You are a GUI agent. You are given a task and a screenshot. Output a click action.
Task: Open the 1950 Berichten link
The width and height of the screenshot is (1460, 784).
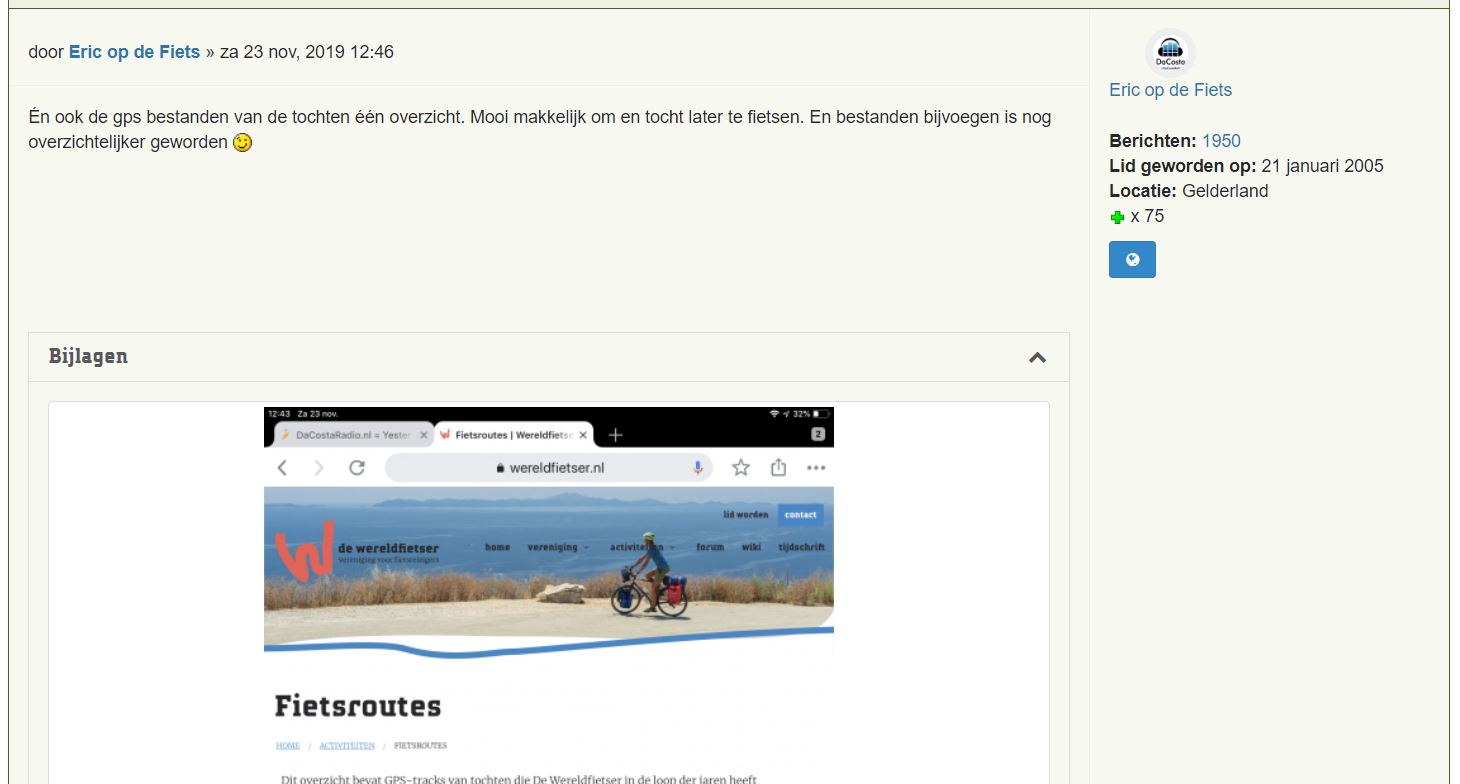pos(1221,141)
